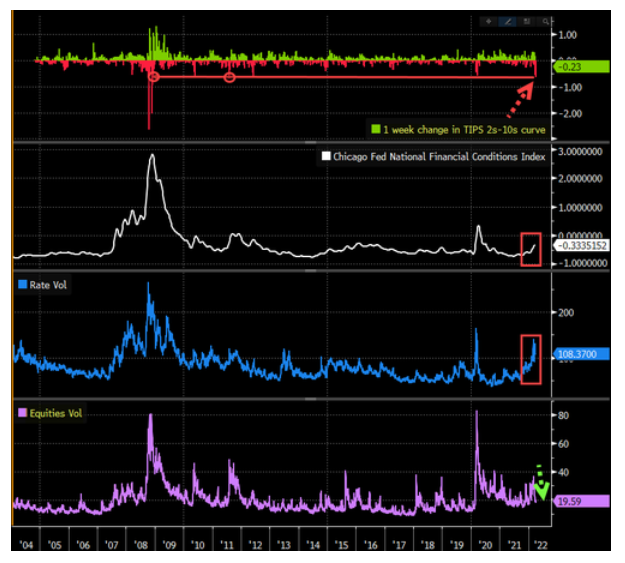Click the '08 year label on time axis
The image size is (625, 563).
tap(141, 545)
